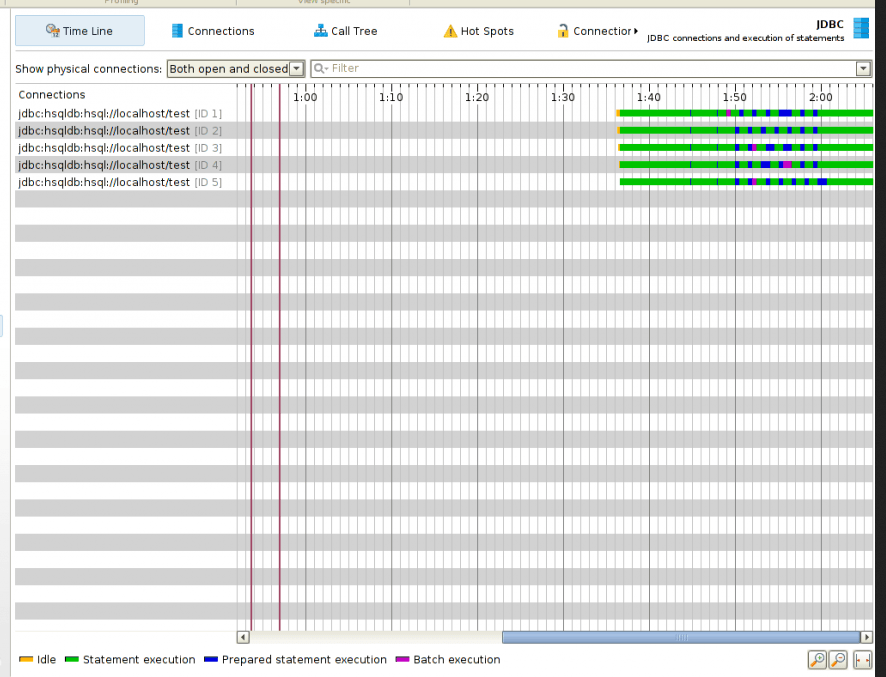Click the fit-to-window zoom button
Viewport: 886px width, 677px height.
(862, 659)
